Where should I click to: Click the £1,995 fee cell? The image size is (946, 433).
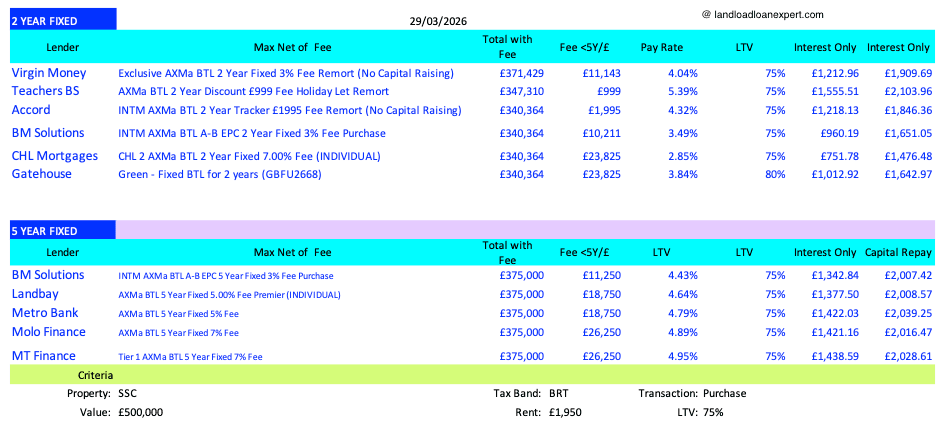coord(605,110)
